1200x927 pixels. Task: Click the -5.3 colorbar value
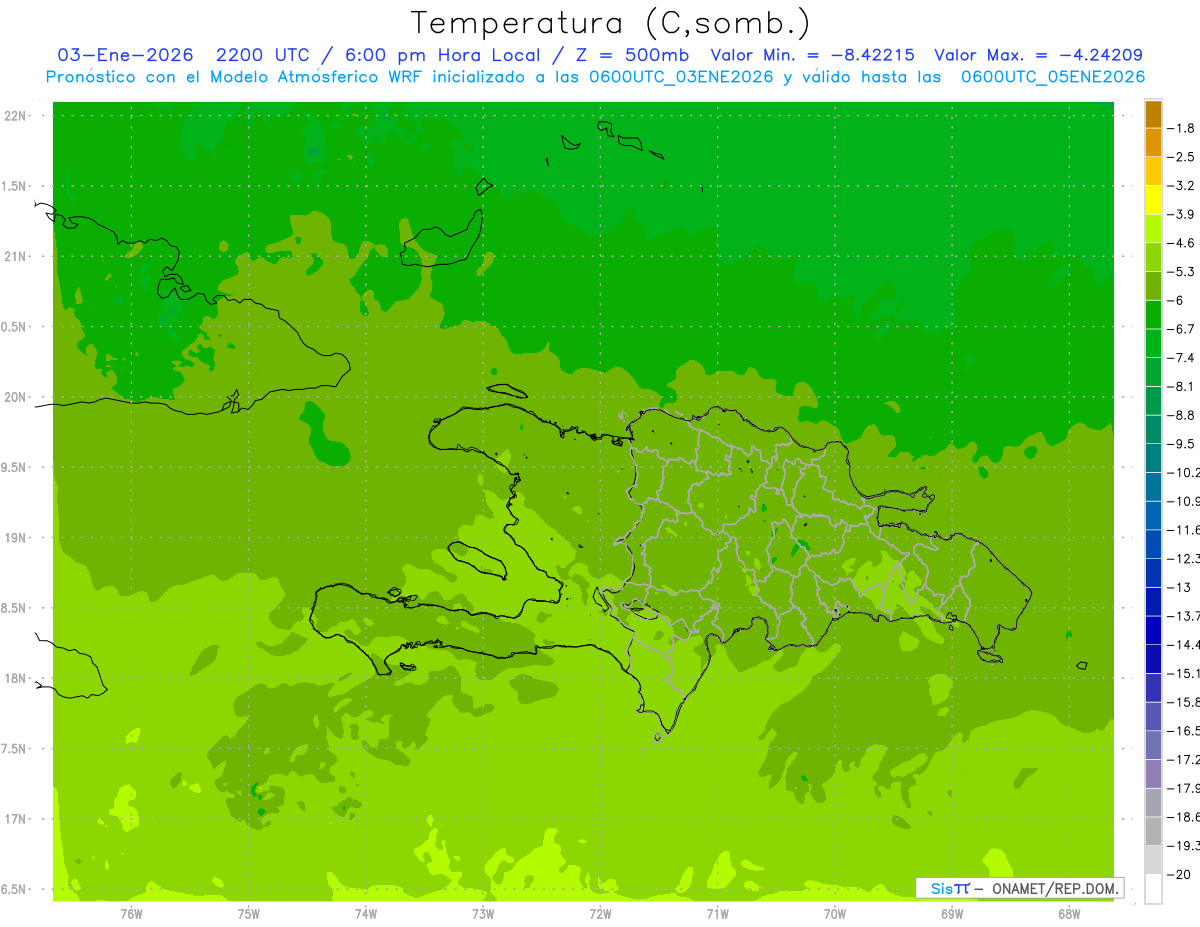[x=1181, y=271]
